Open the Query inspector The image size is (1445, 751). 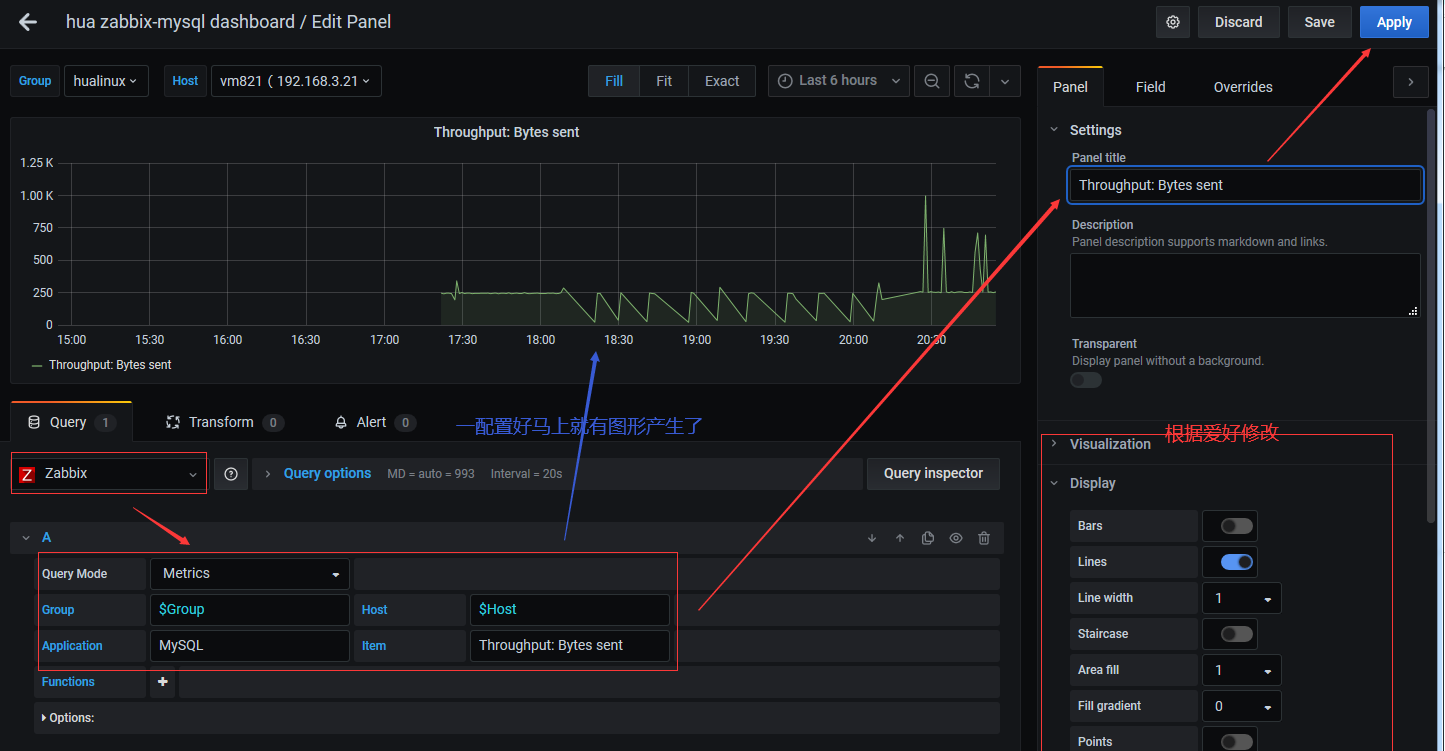click(933, 474)
